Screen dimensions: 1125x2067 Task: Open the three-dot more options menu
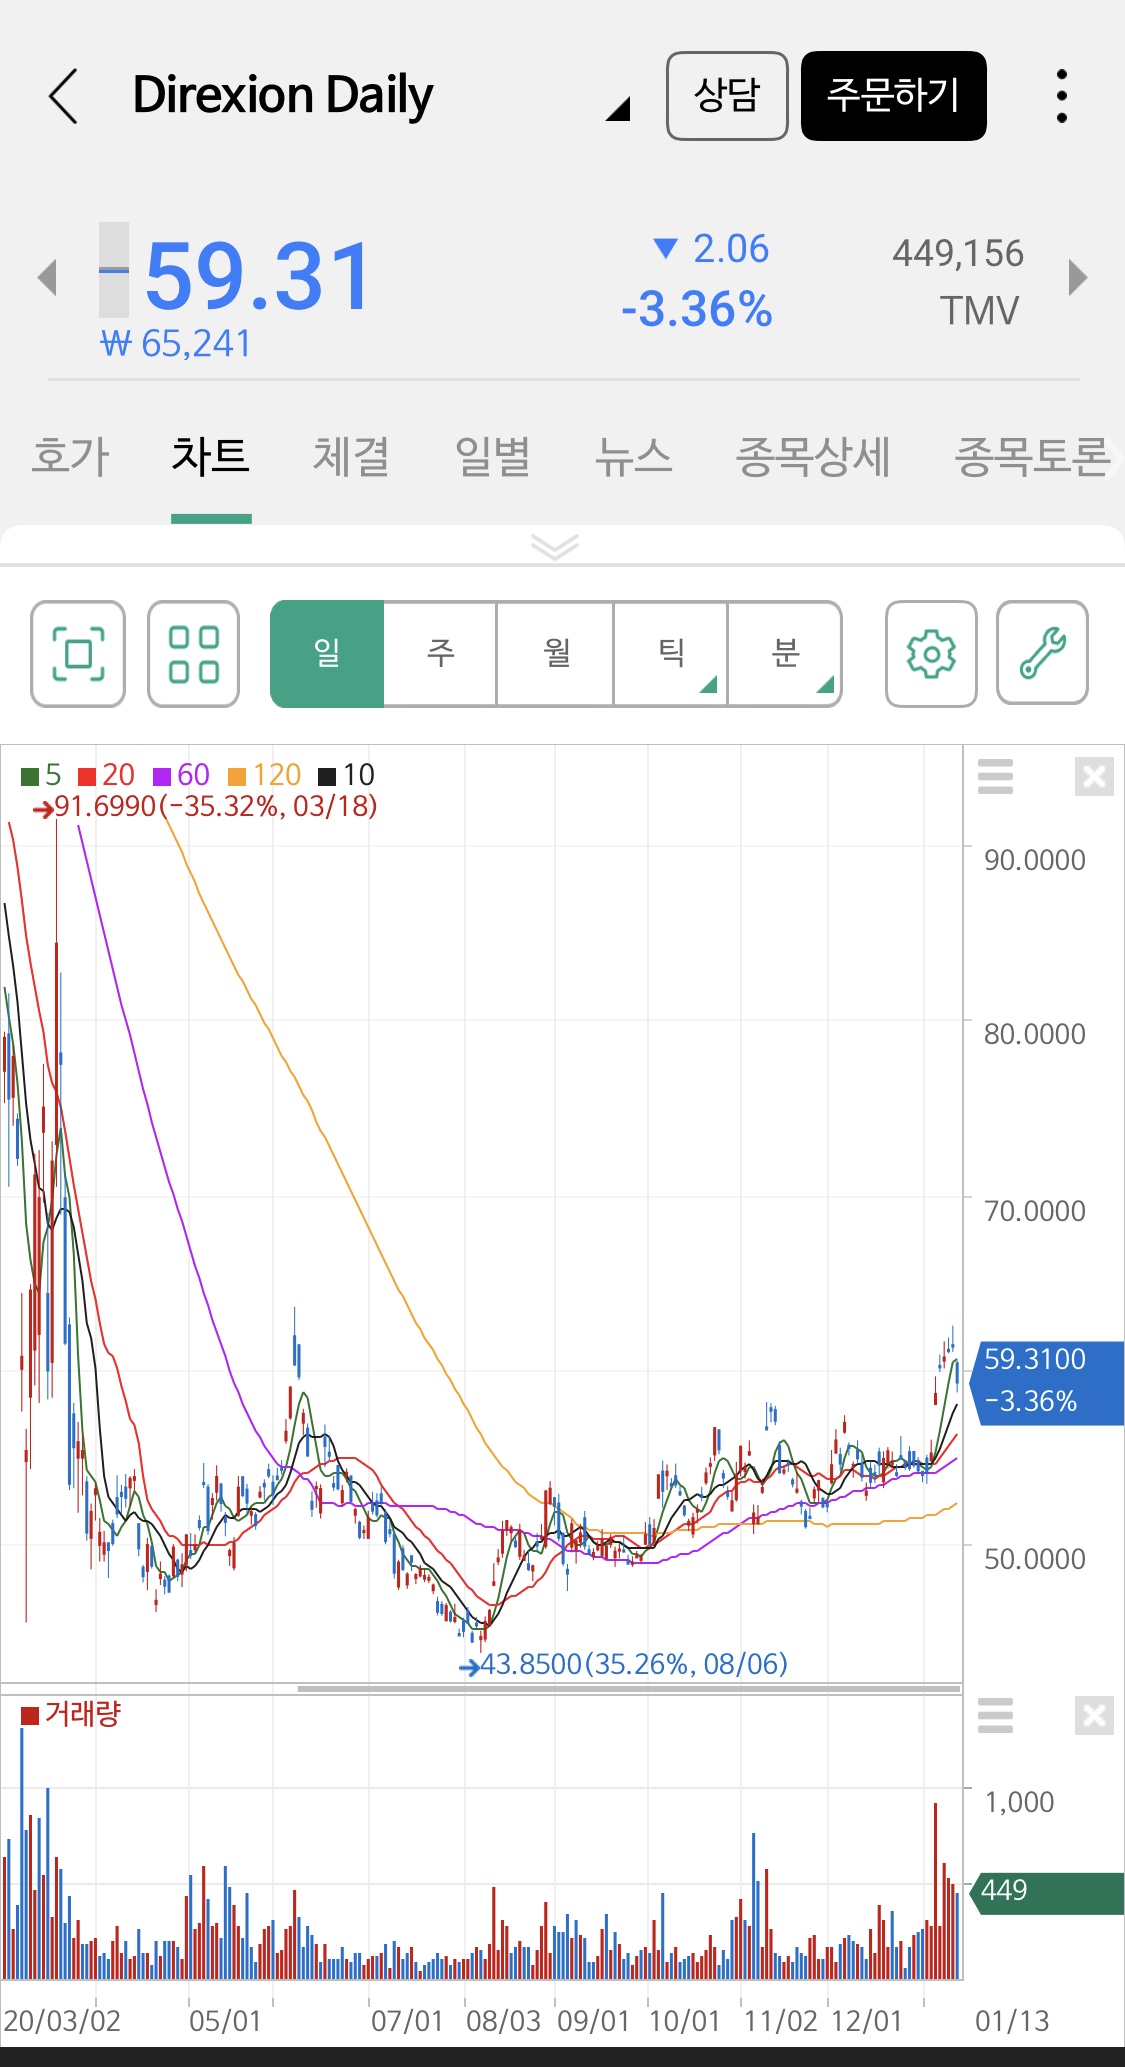click(1061, 96)
